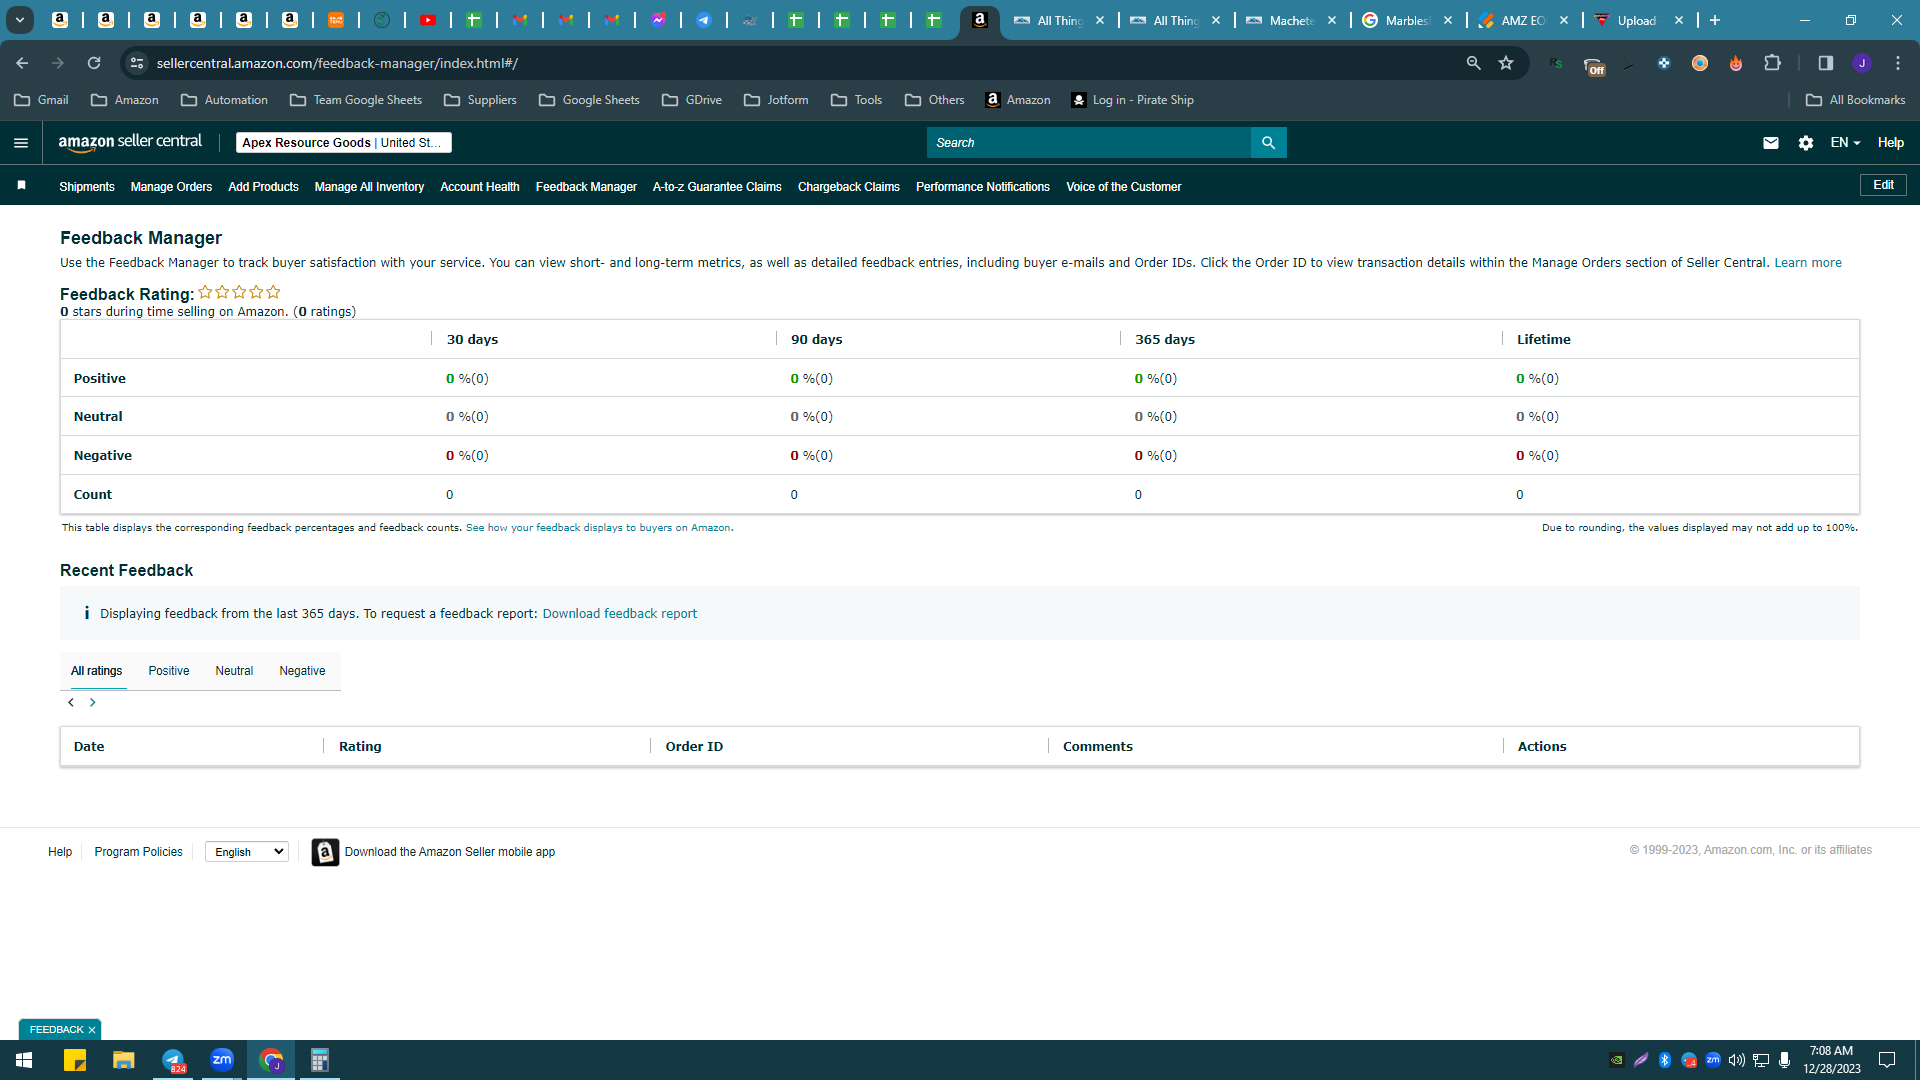Close the FEEDBACK widget

[x=92, y=1030]
